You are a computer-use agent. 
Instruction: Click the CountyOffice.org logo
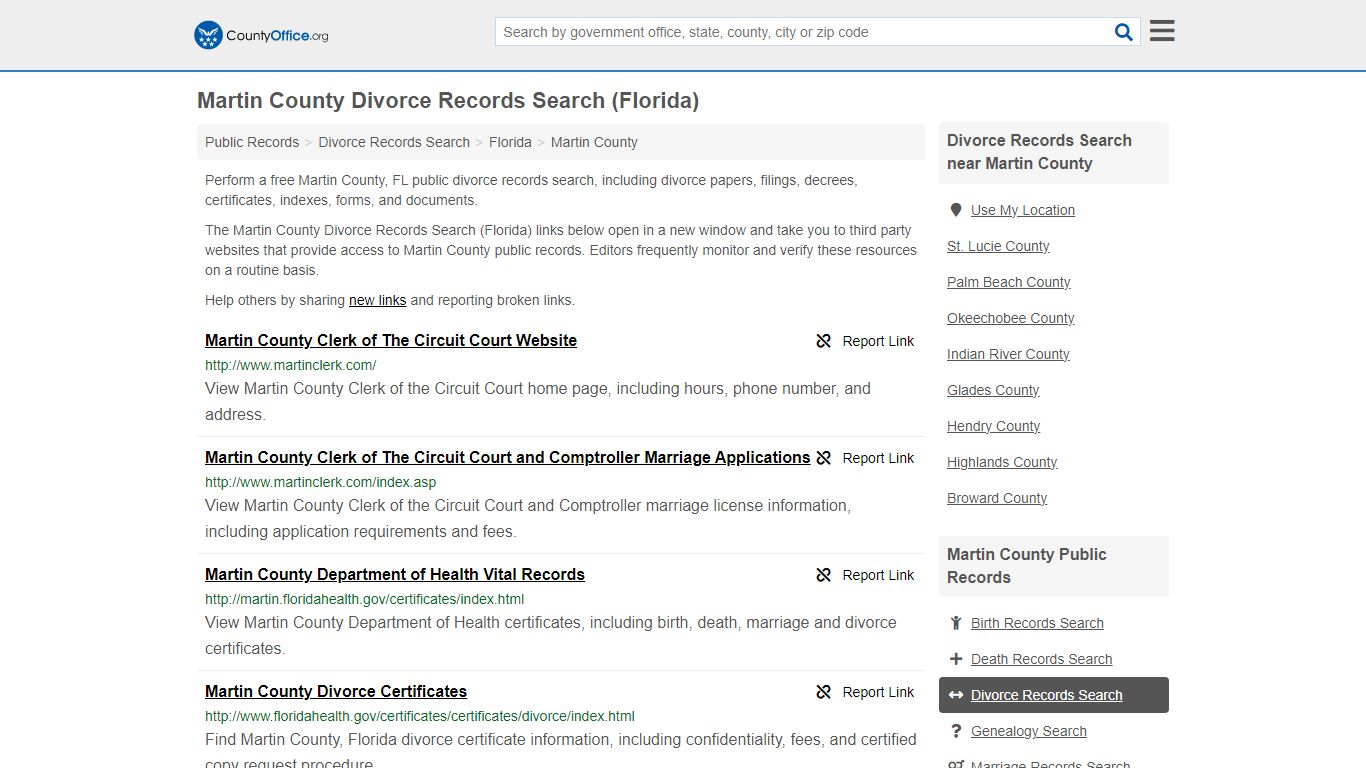tap(261, 35)
